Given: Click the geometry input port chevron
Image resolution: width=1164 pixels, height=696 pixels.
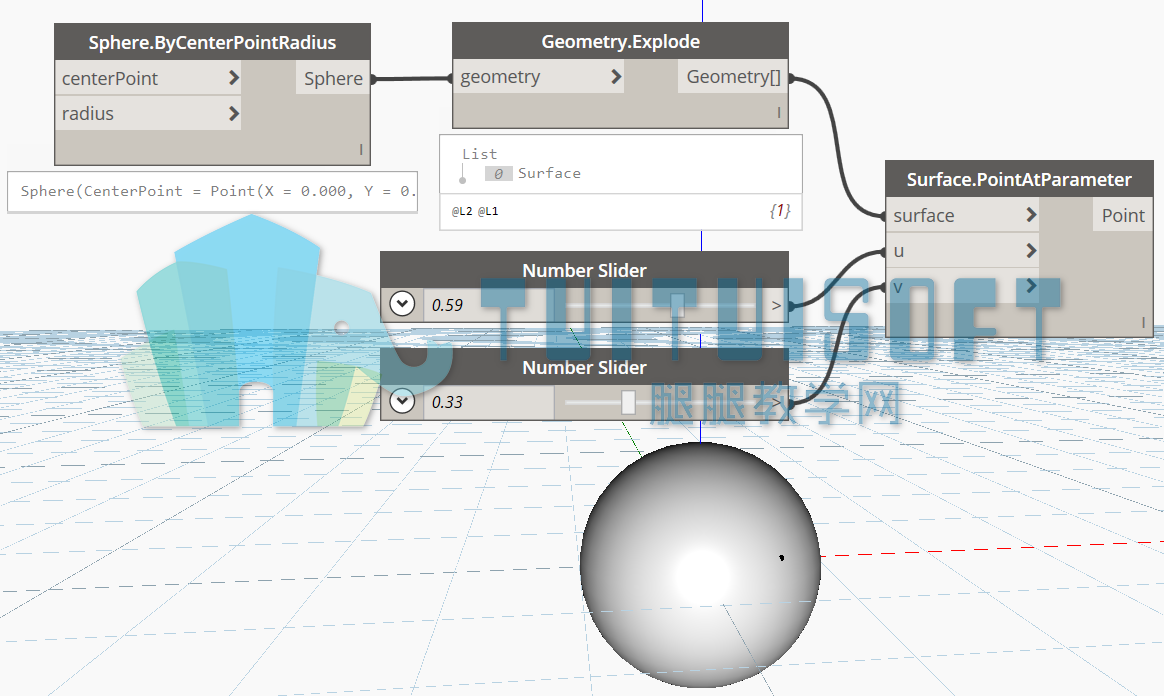Looking at the screenshot, I should 616,76.
